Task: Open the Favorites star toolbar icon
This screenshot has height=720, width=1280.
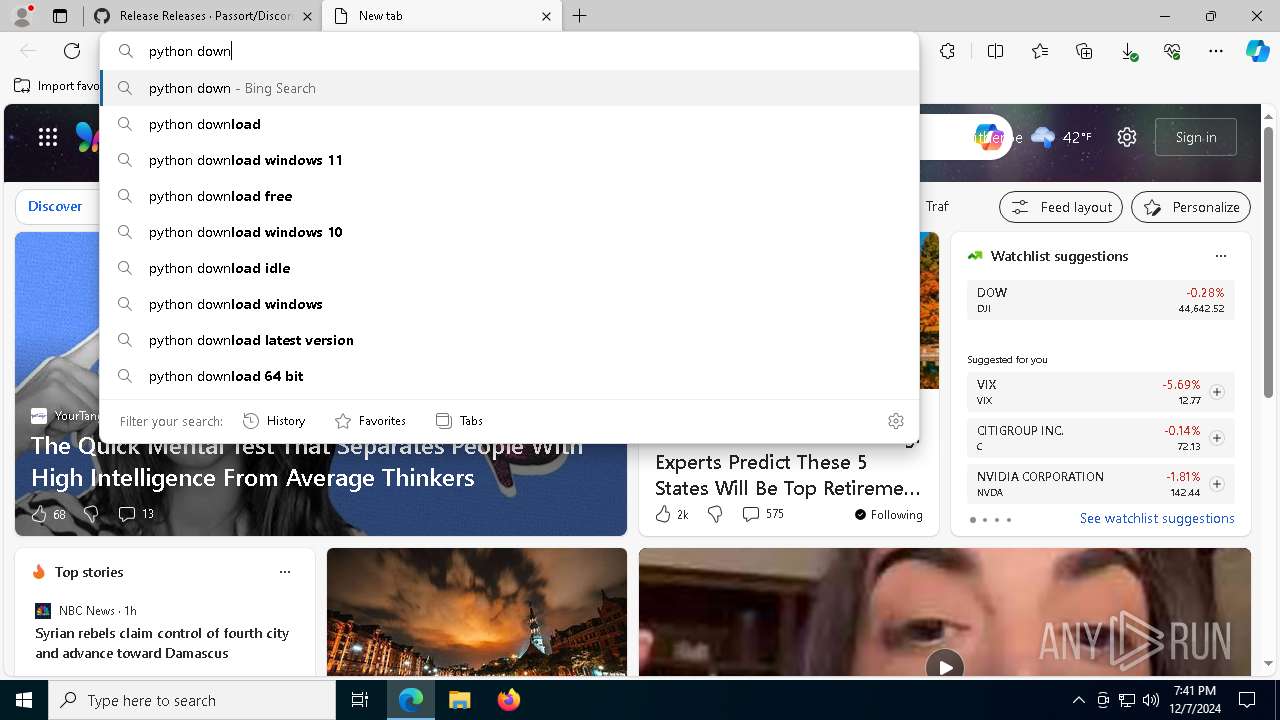Action: click(1040, 51)
